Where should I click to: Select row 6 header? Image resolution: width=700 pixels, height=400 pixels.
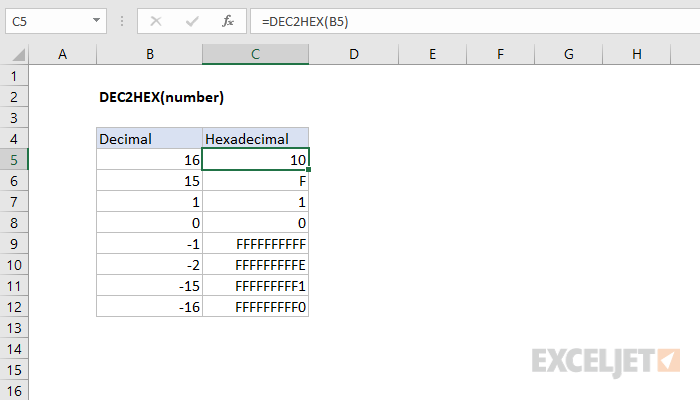coord(14,181)
